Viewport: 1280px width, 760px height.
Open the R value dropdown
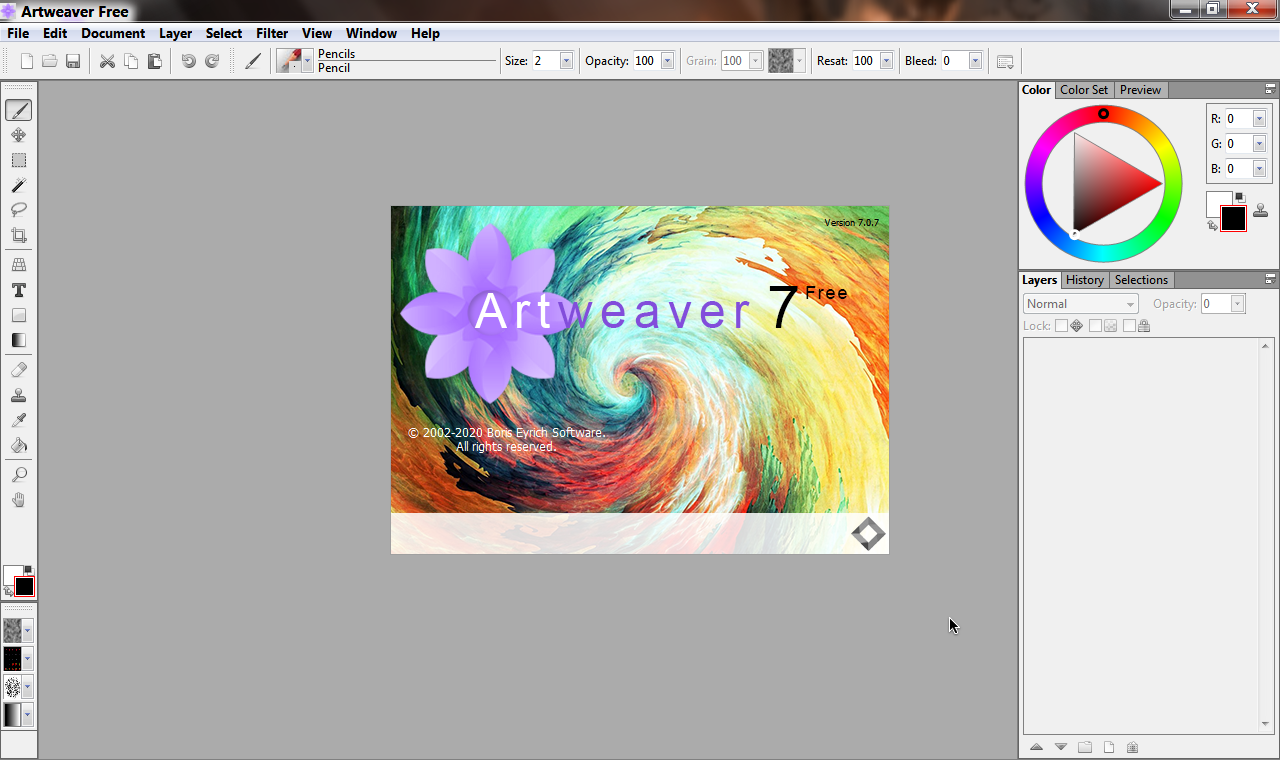pos(1259,119)
